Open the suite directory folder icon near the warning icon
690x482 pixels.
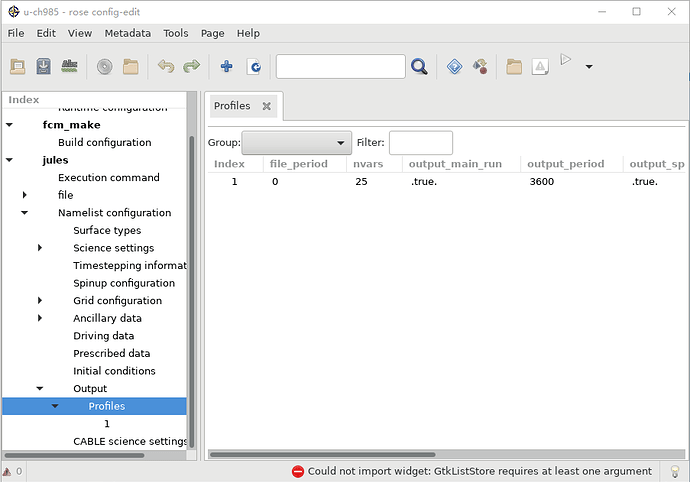click(514, 67)
